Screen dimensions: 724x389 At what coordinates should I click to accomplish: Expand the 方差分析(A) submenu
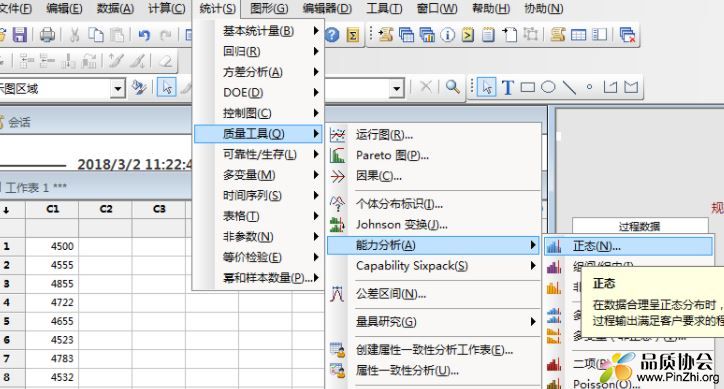259,72
